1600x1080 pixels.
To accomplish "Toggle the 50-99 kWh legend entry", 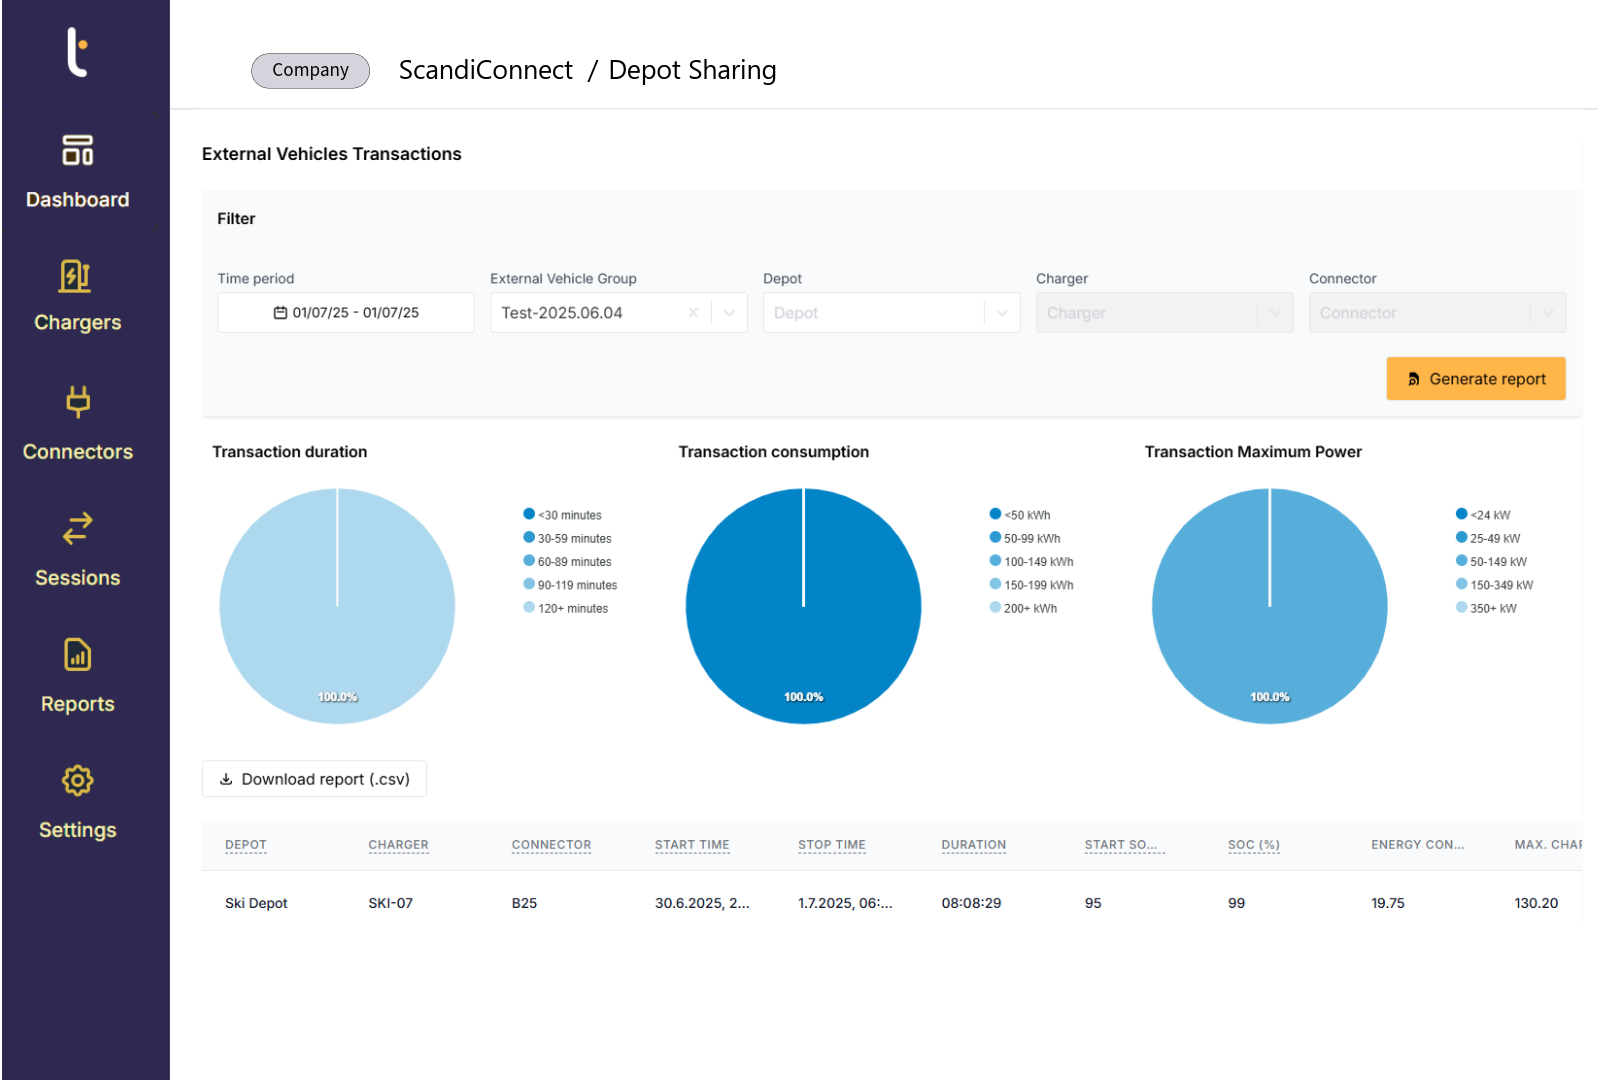I will click(1030, 538).
